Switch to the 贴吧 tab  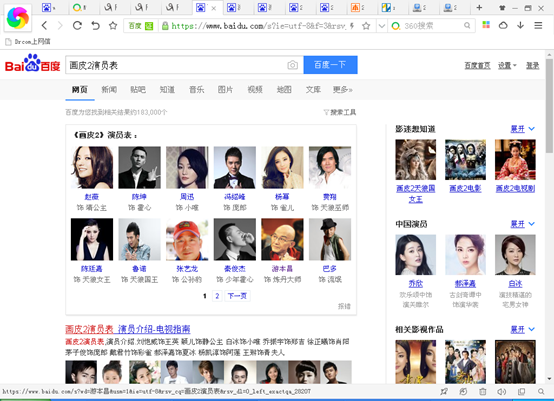pos(138,90)
